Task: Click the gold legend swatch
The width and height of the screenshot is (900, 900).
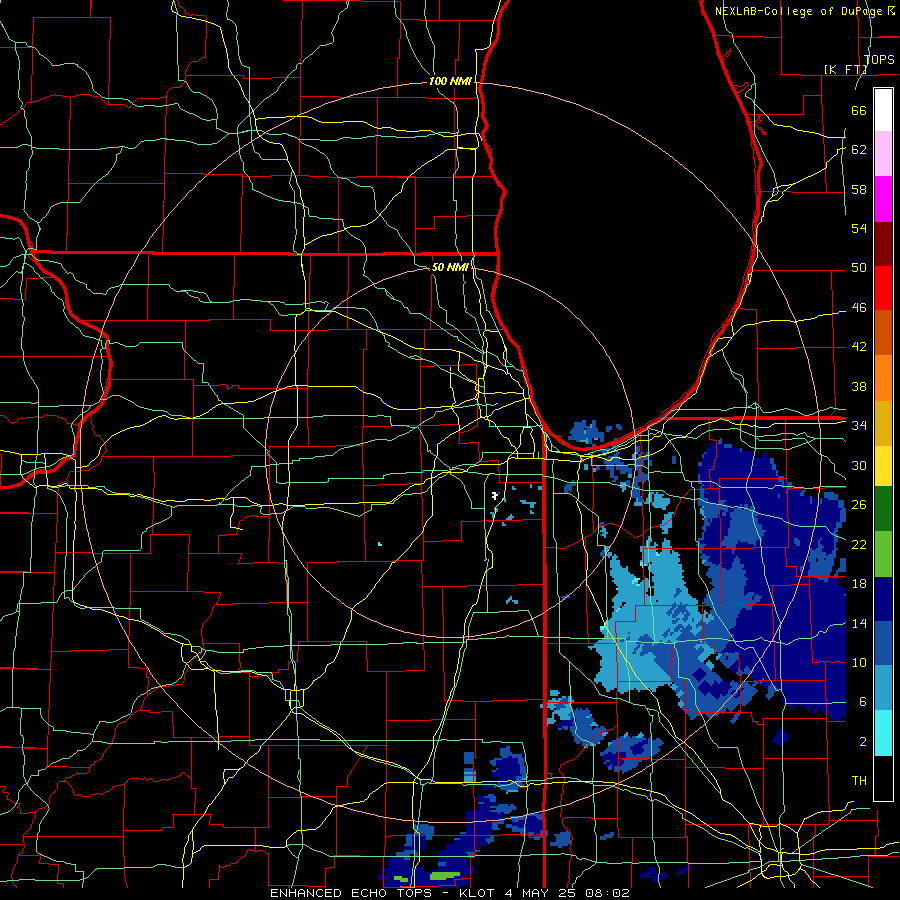Action: tap(883, 423)
